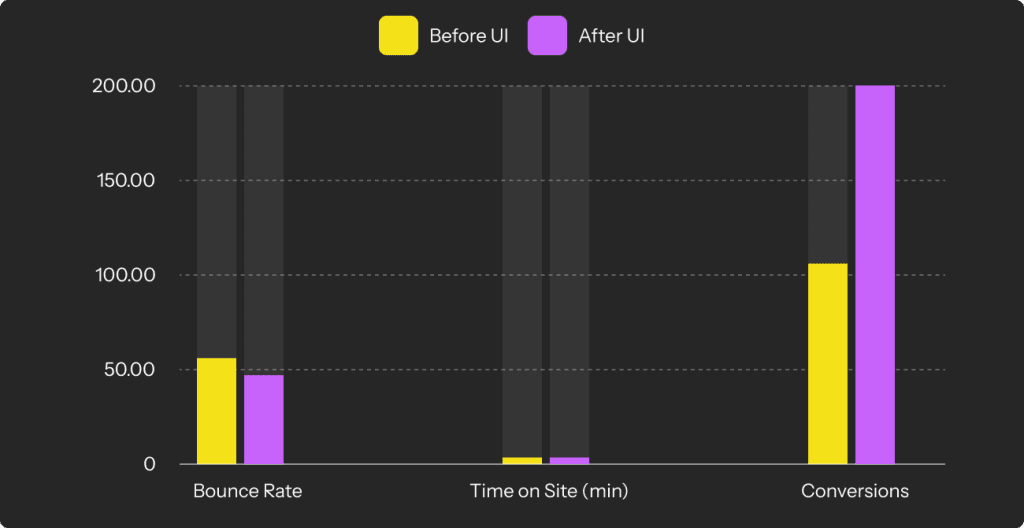
Task: Click the Bounce Rate axis label
Action: click(x=247, y=491)
